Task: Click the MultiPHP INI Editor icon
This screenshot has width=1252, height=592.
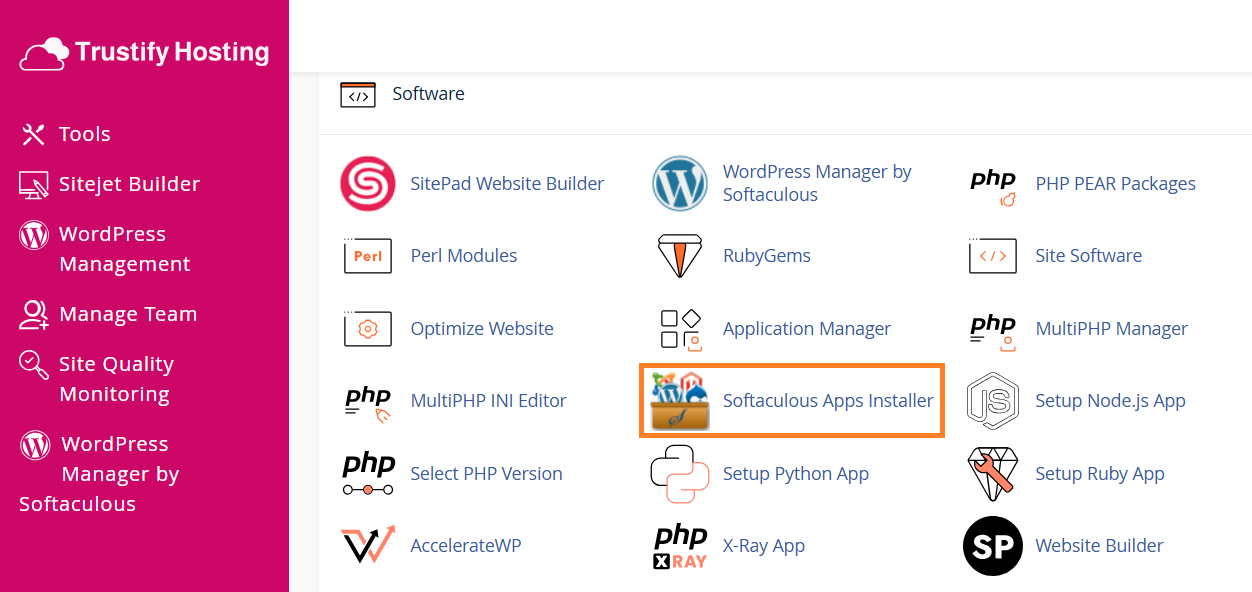Action: tap(368, 405)
